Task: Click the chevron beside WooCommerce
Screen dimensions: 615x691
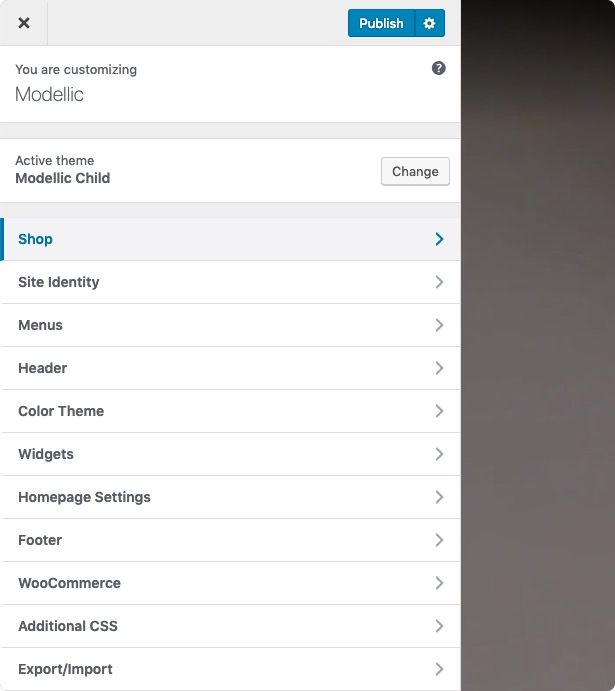Action: (439, 583)
